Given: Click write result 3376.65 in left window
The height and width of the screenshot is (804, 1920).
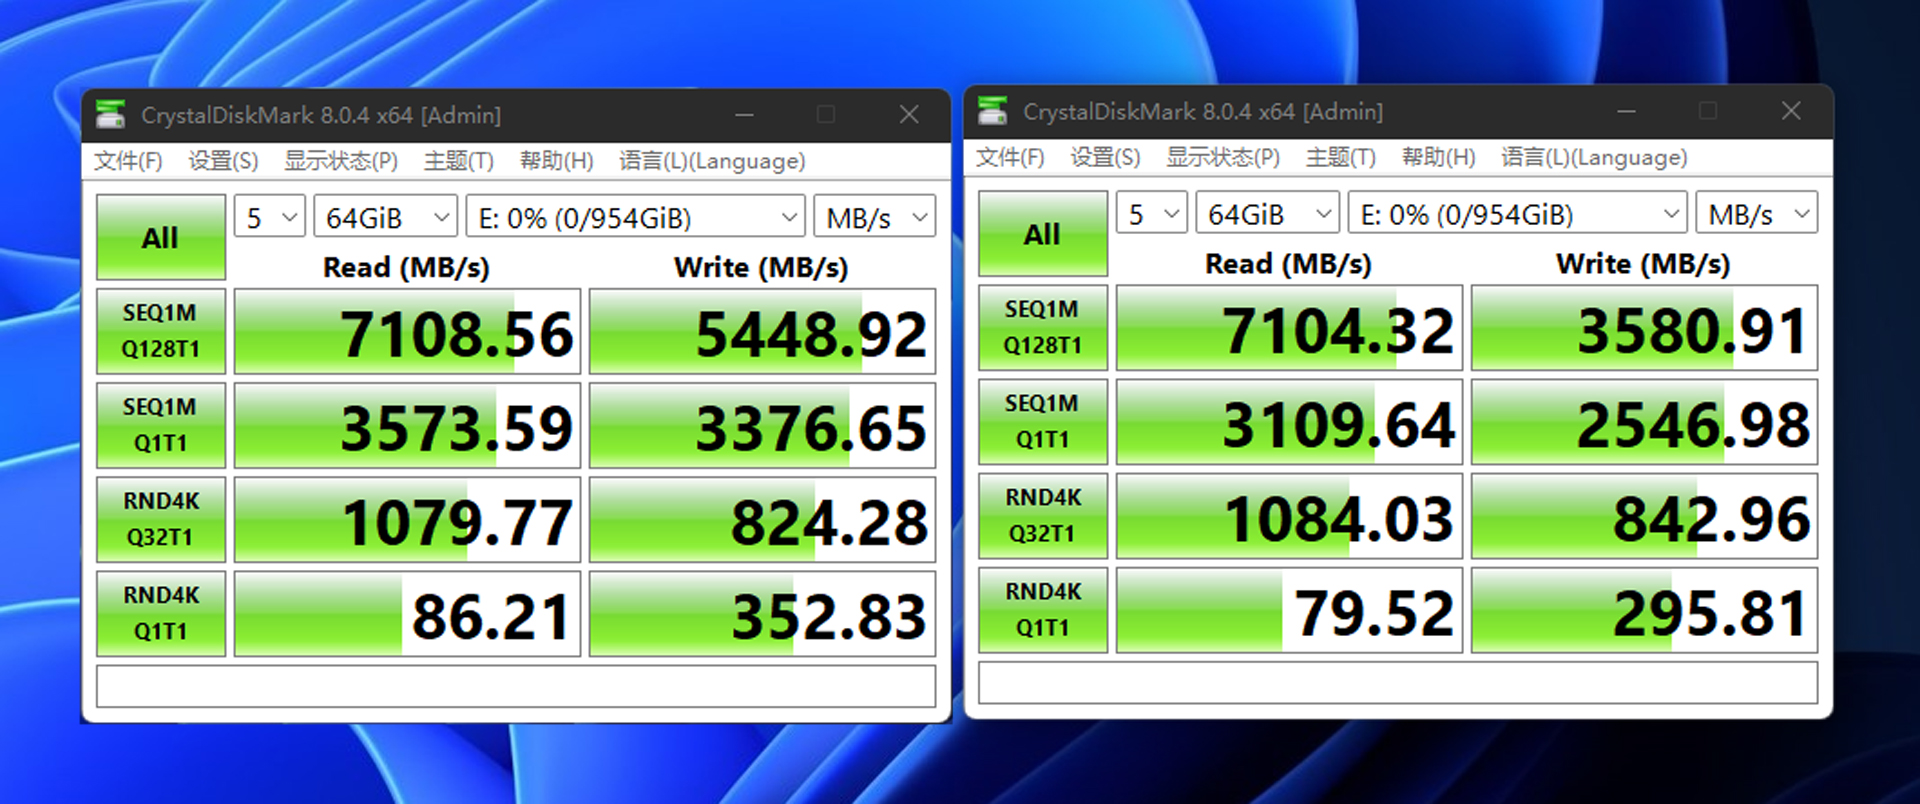Looking at the screenshot, I should coord(762,425).
